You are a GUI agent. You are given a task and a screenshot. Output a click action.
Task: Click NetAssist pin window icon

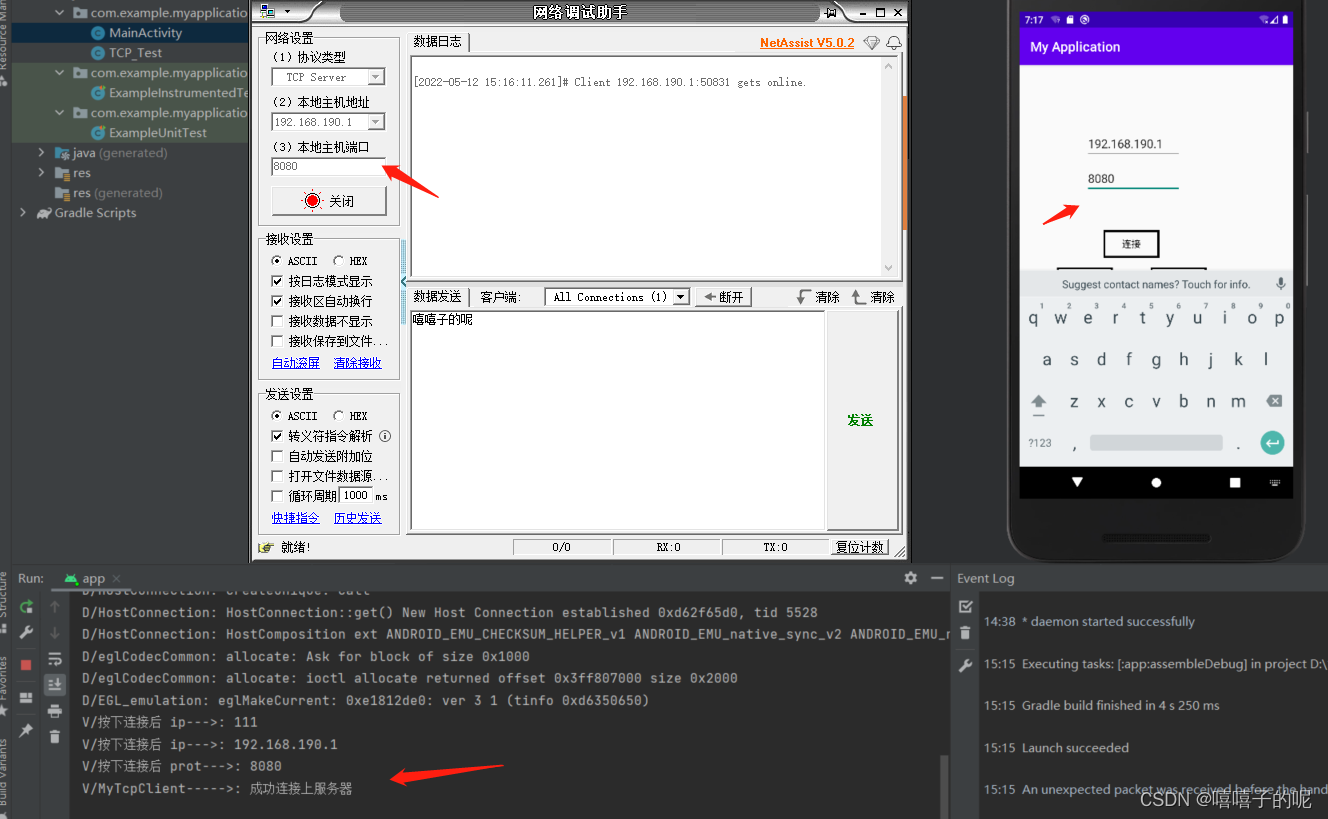pyautogui.click(x=830, y=13)
